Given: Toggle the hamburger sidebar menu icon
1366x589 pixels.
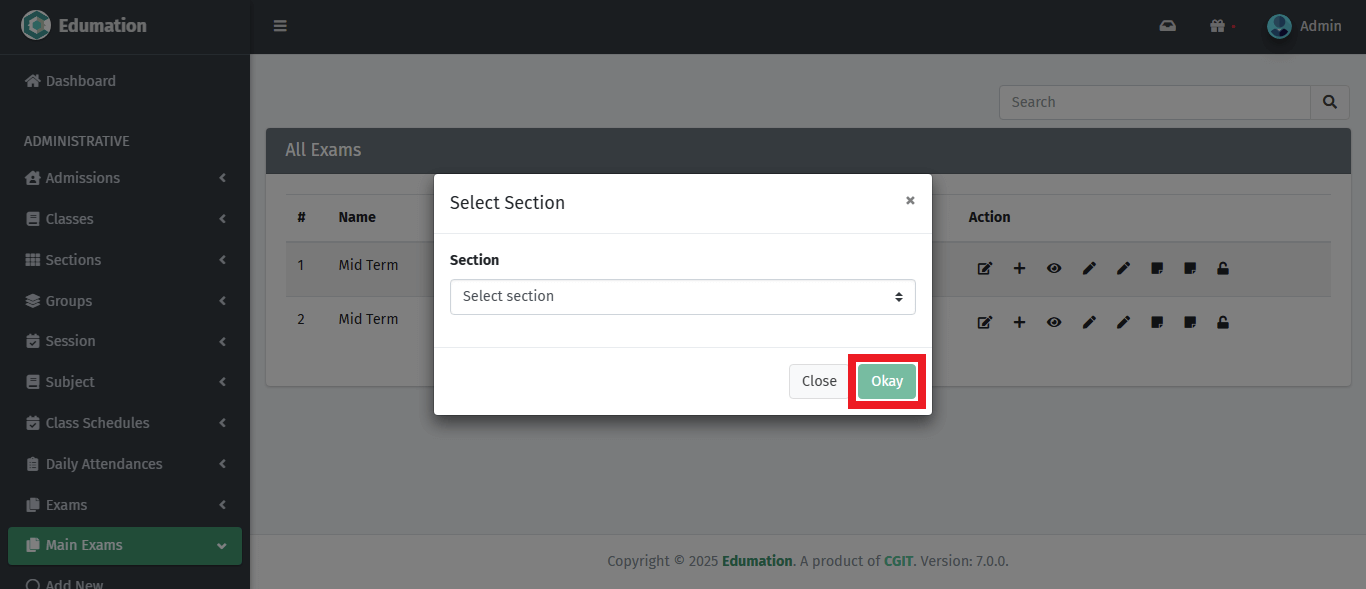Looking at the screenshot, I should pyautogui.click(x=280, y=26).
